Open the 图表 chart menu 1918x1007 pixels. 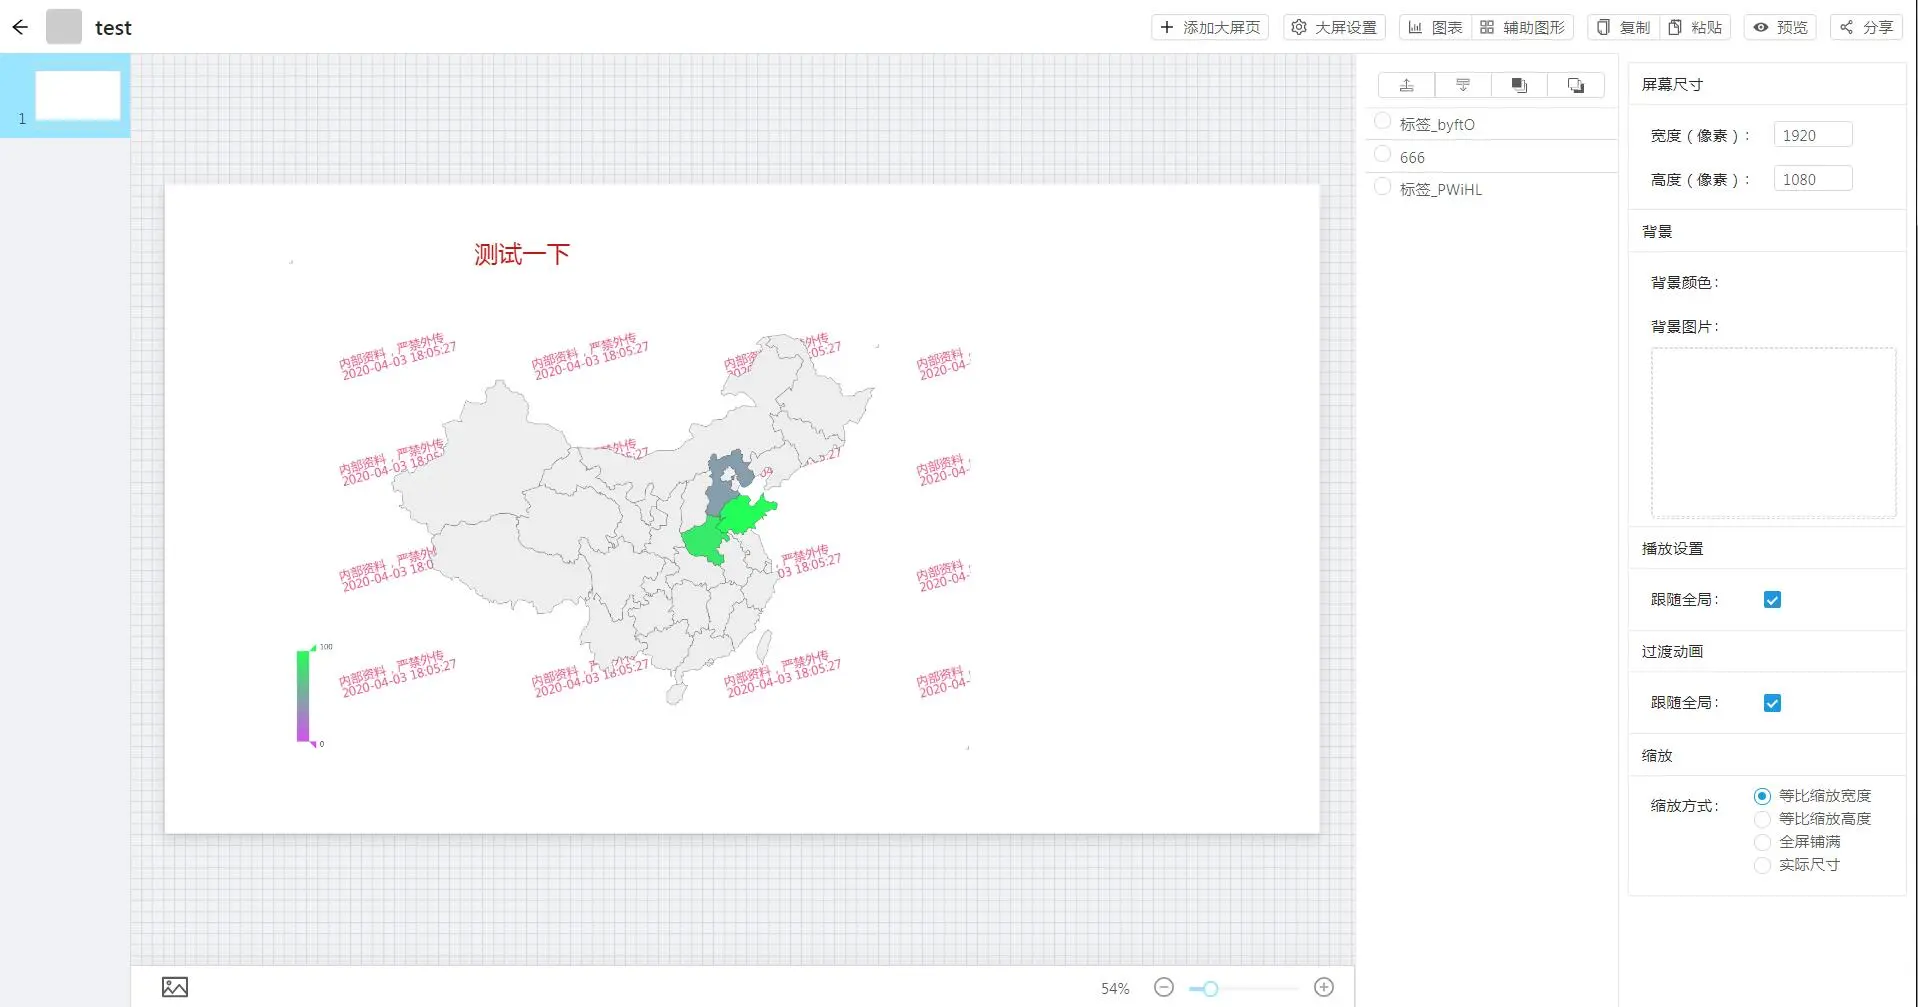1436,27
